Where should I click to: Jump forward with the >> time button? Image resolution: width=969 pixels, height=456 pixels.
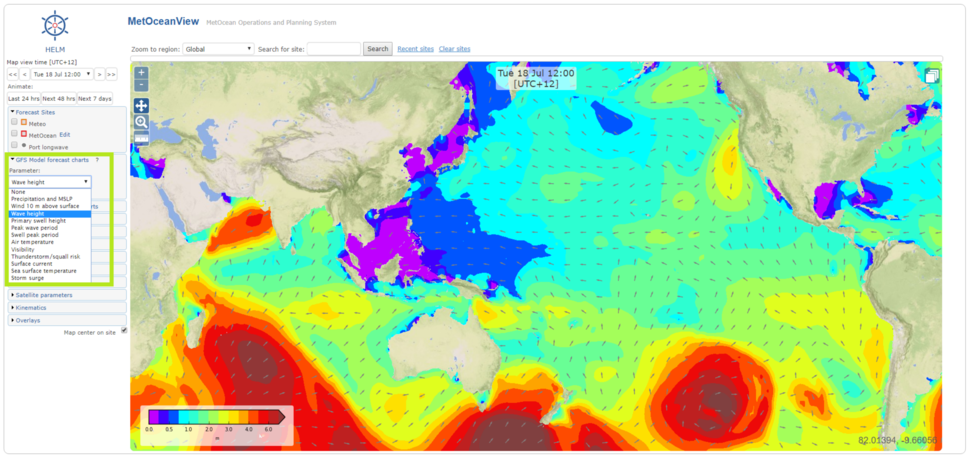pos(111,74)
